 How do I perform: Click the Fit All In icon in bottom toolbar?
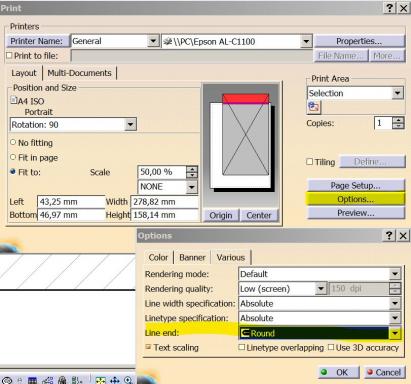100,380
